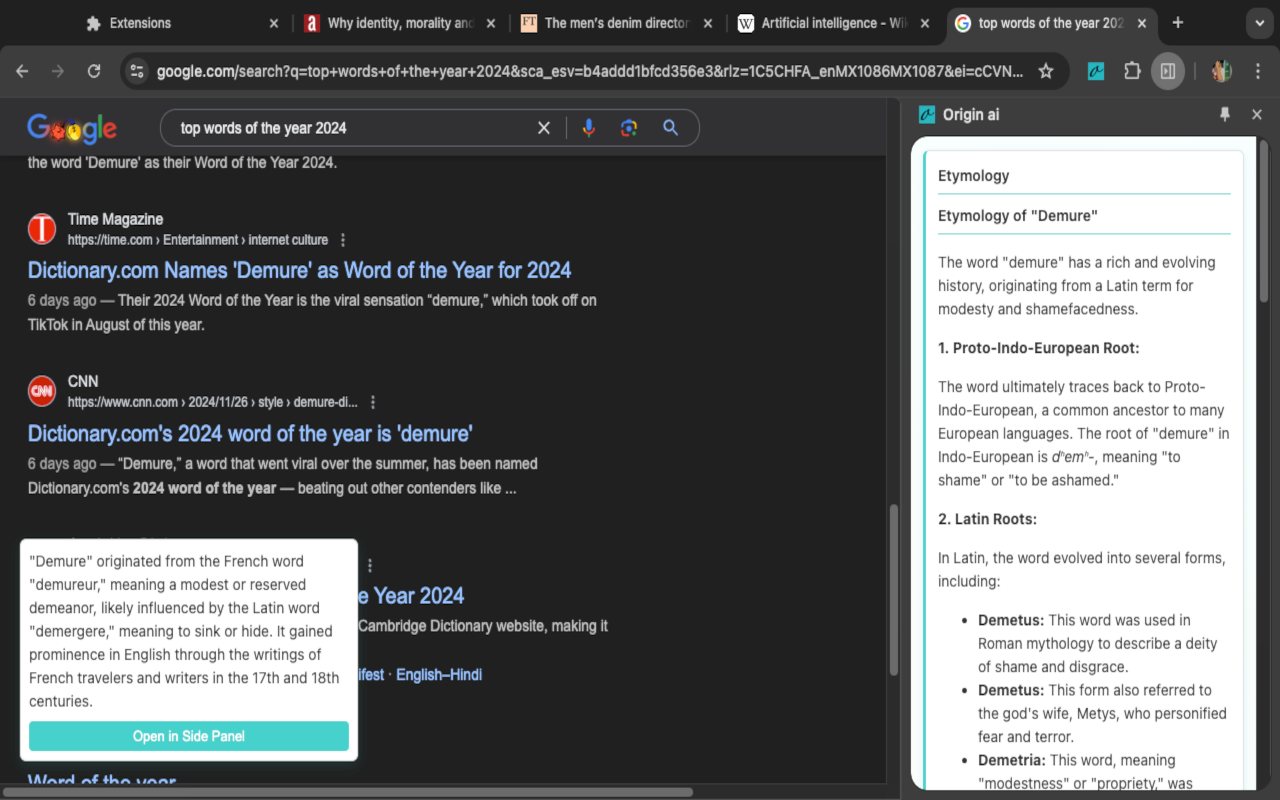Click the 'Time Magazine' source name
The image size is (1280, 800).
click(115, 219)
